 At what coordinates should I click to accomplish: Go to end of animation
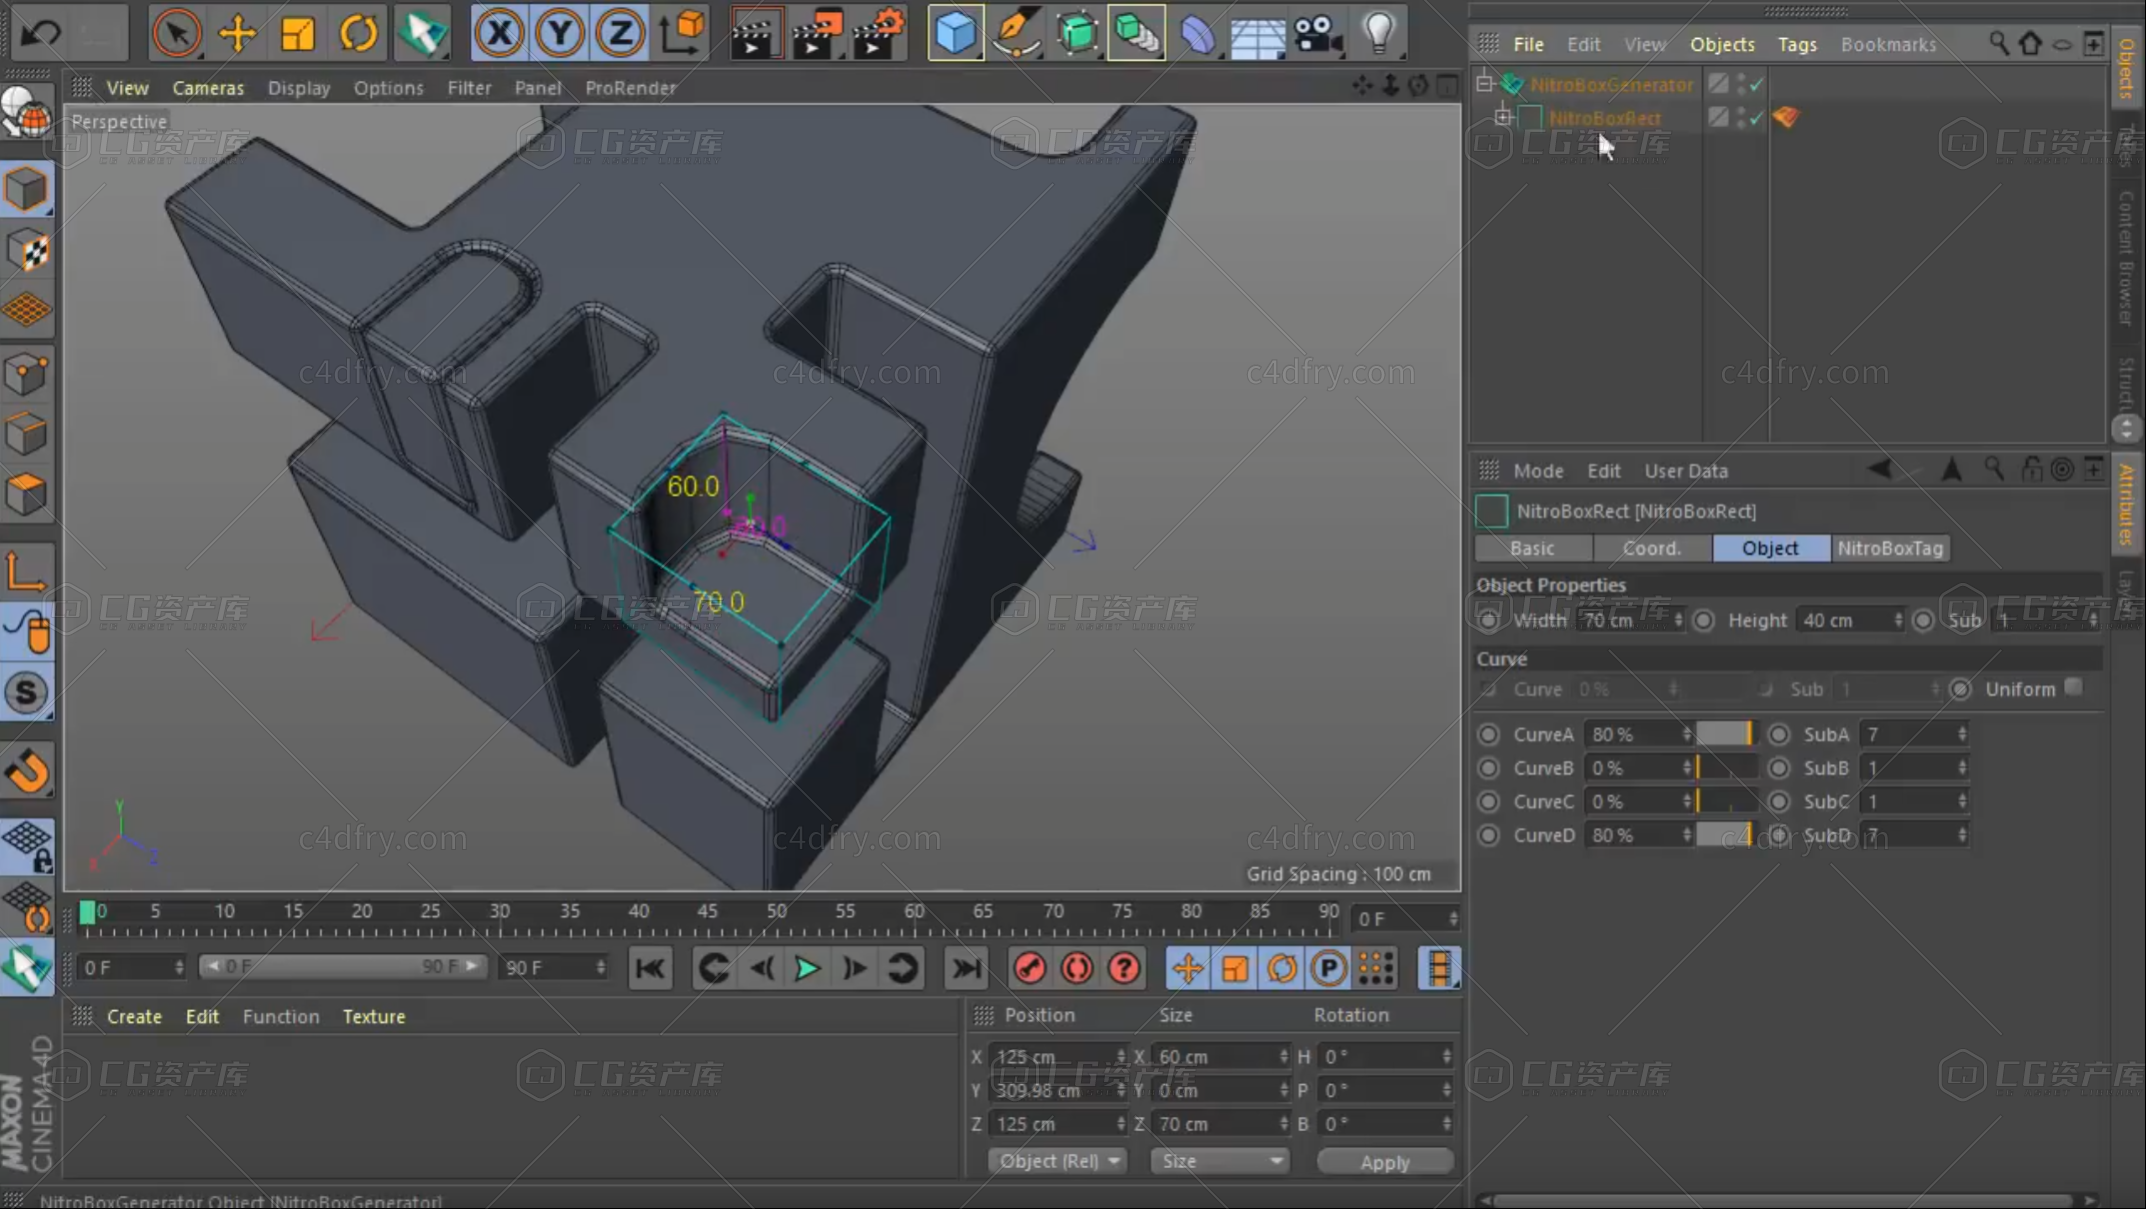965,968
